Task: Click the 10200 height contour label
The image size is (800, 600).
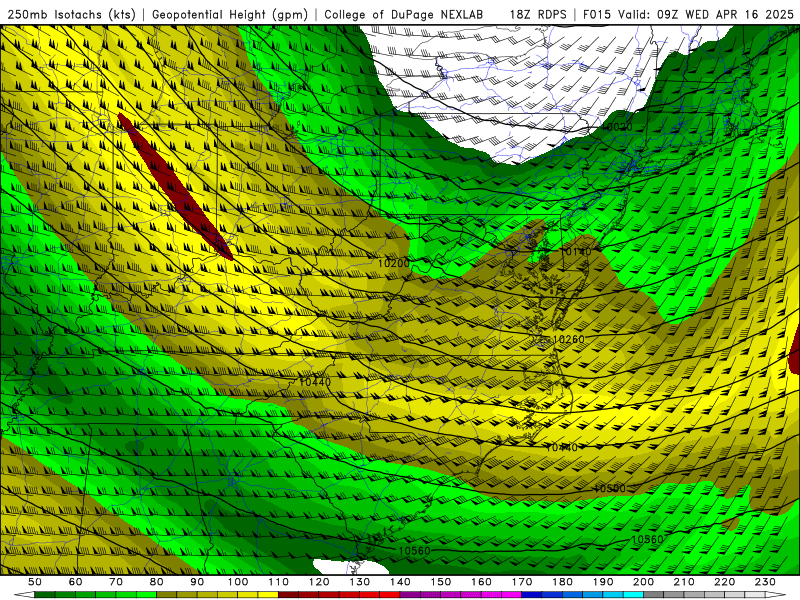Action: pyautogui.click(x=394, y=263)
